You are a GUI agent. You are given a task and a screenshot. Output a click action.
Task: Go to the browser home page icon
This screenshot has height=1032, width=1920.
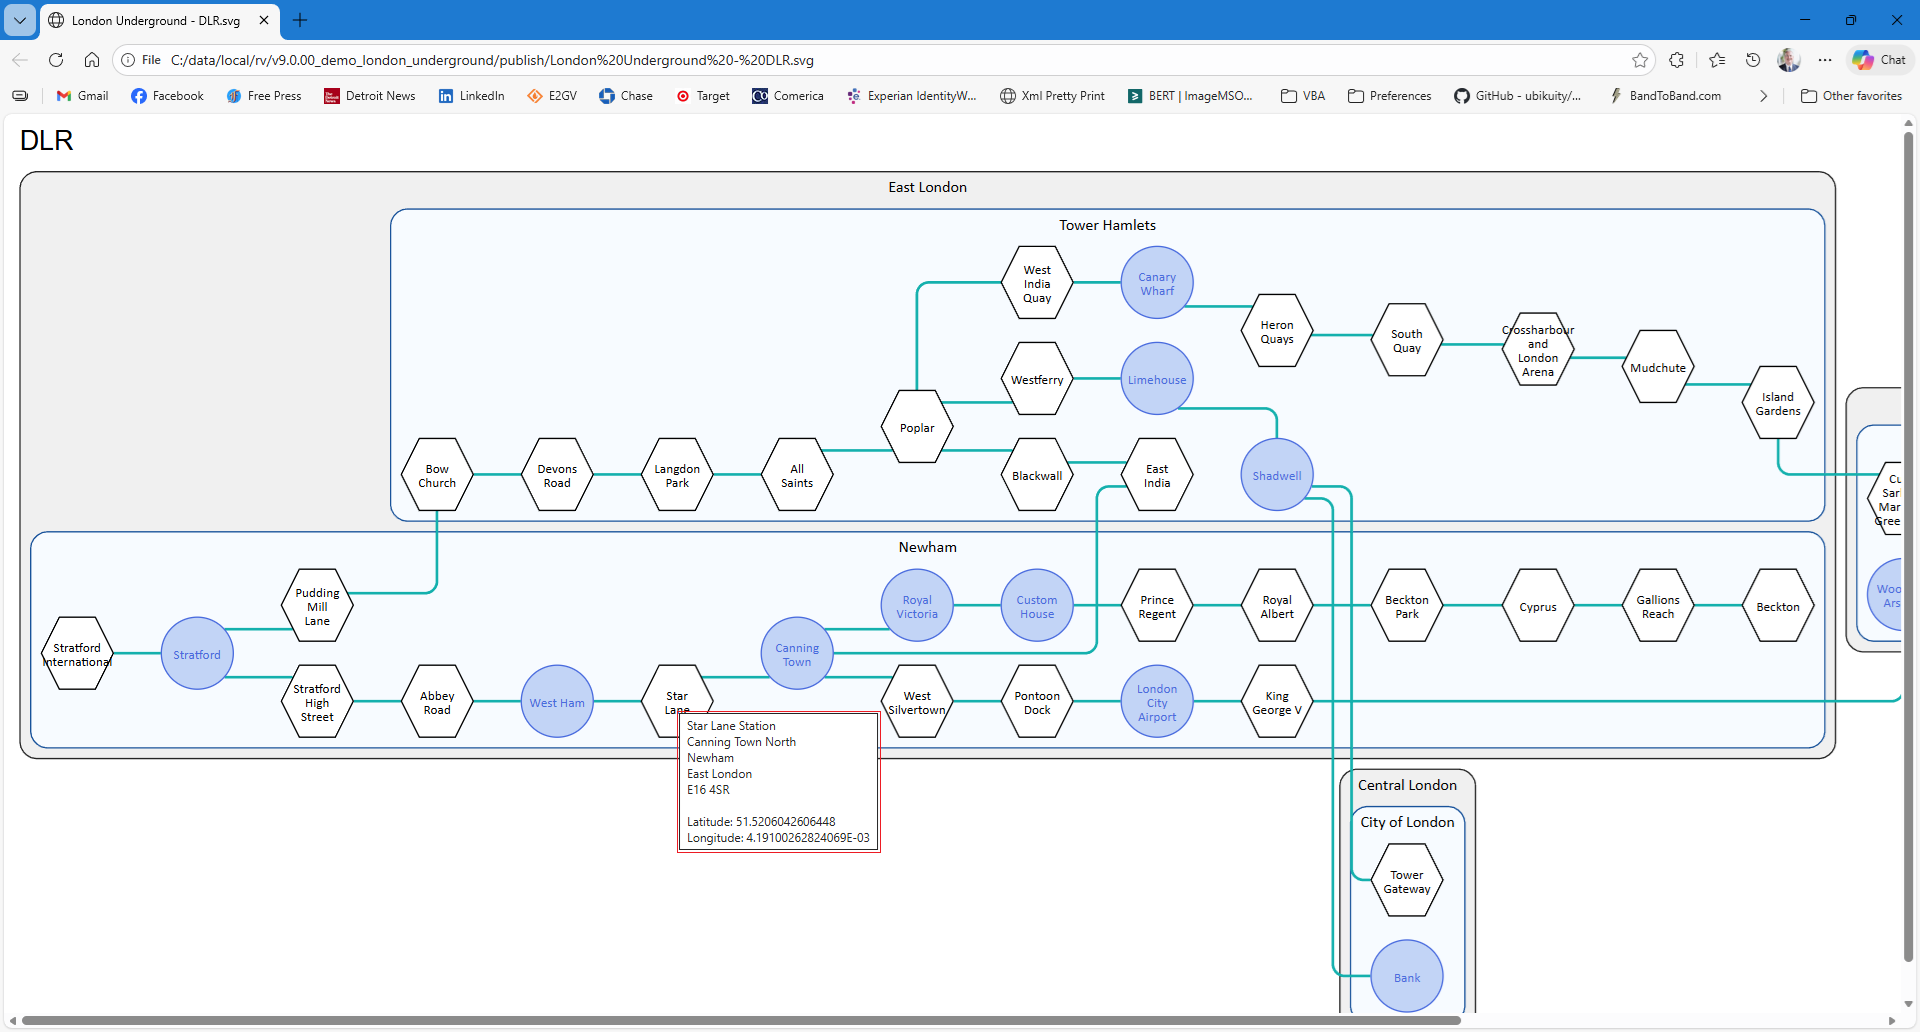[x=92, y=60]
